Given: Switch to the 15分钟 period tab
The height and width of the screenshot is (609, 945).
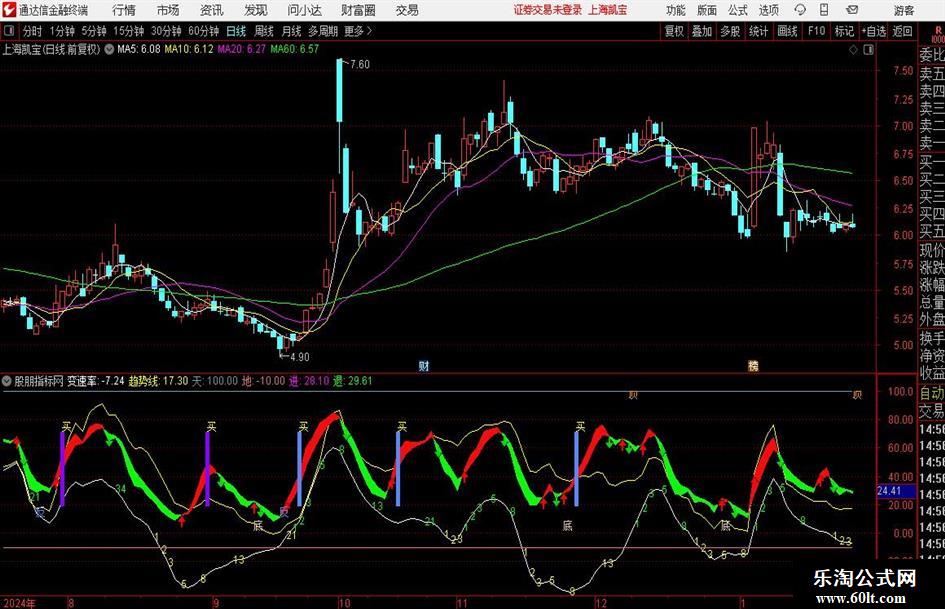Looking at the screenshot, I should coord(129,31).
